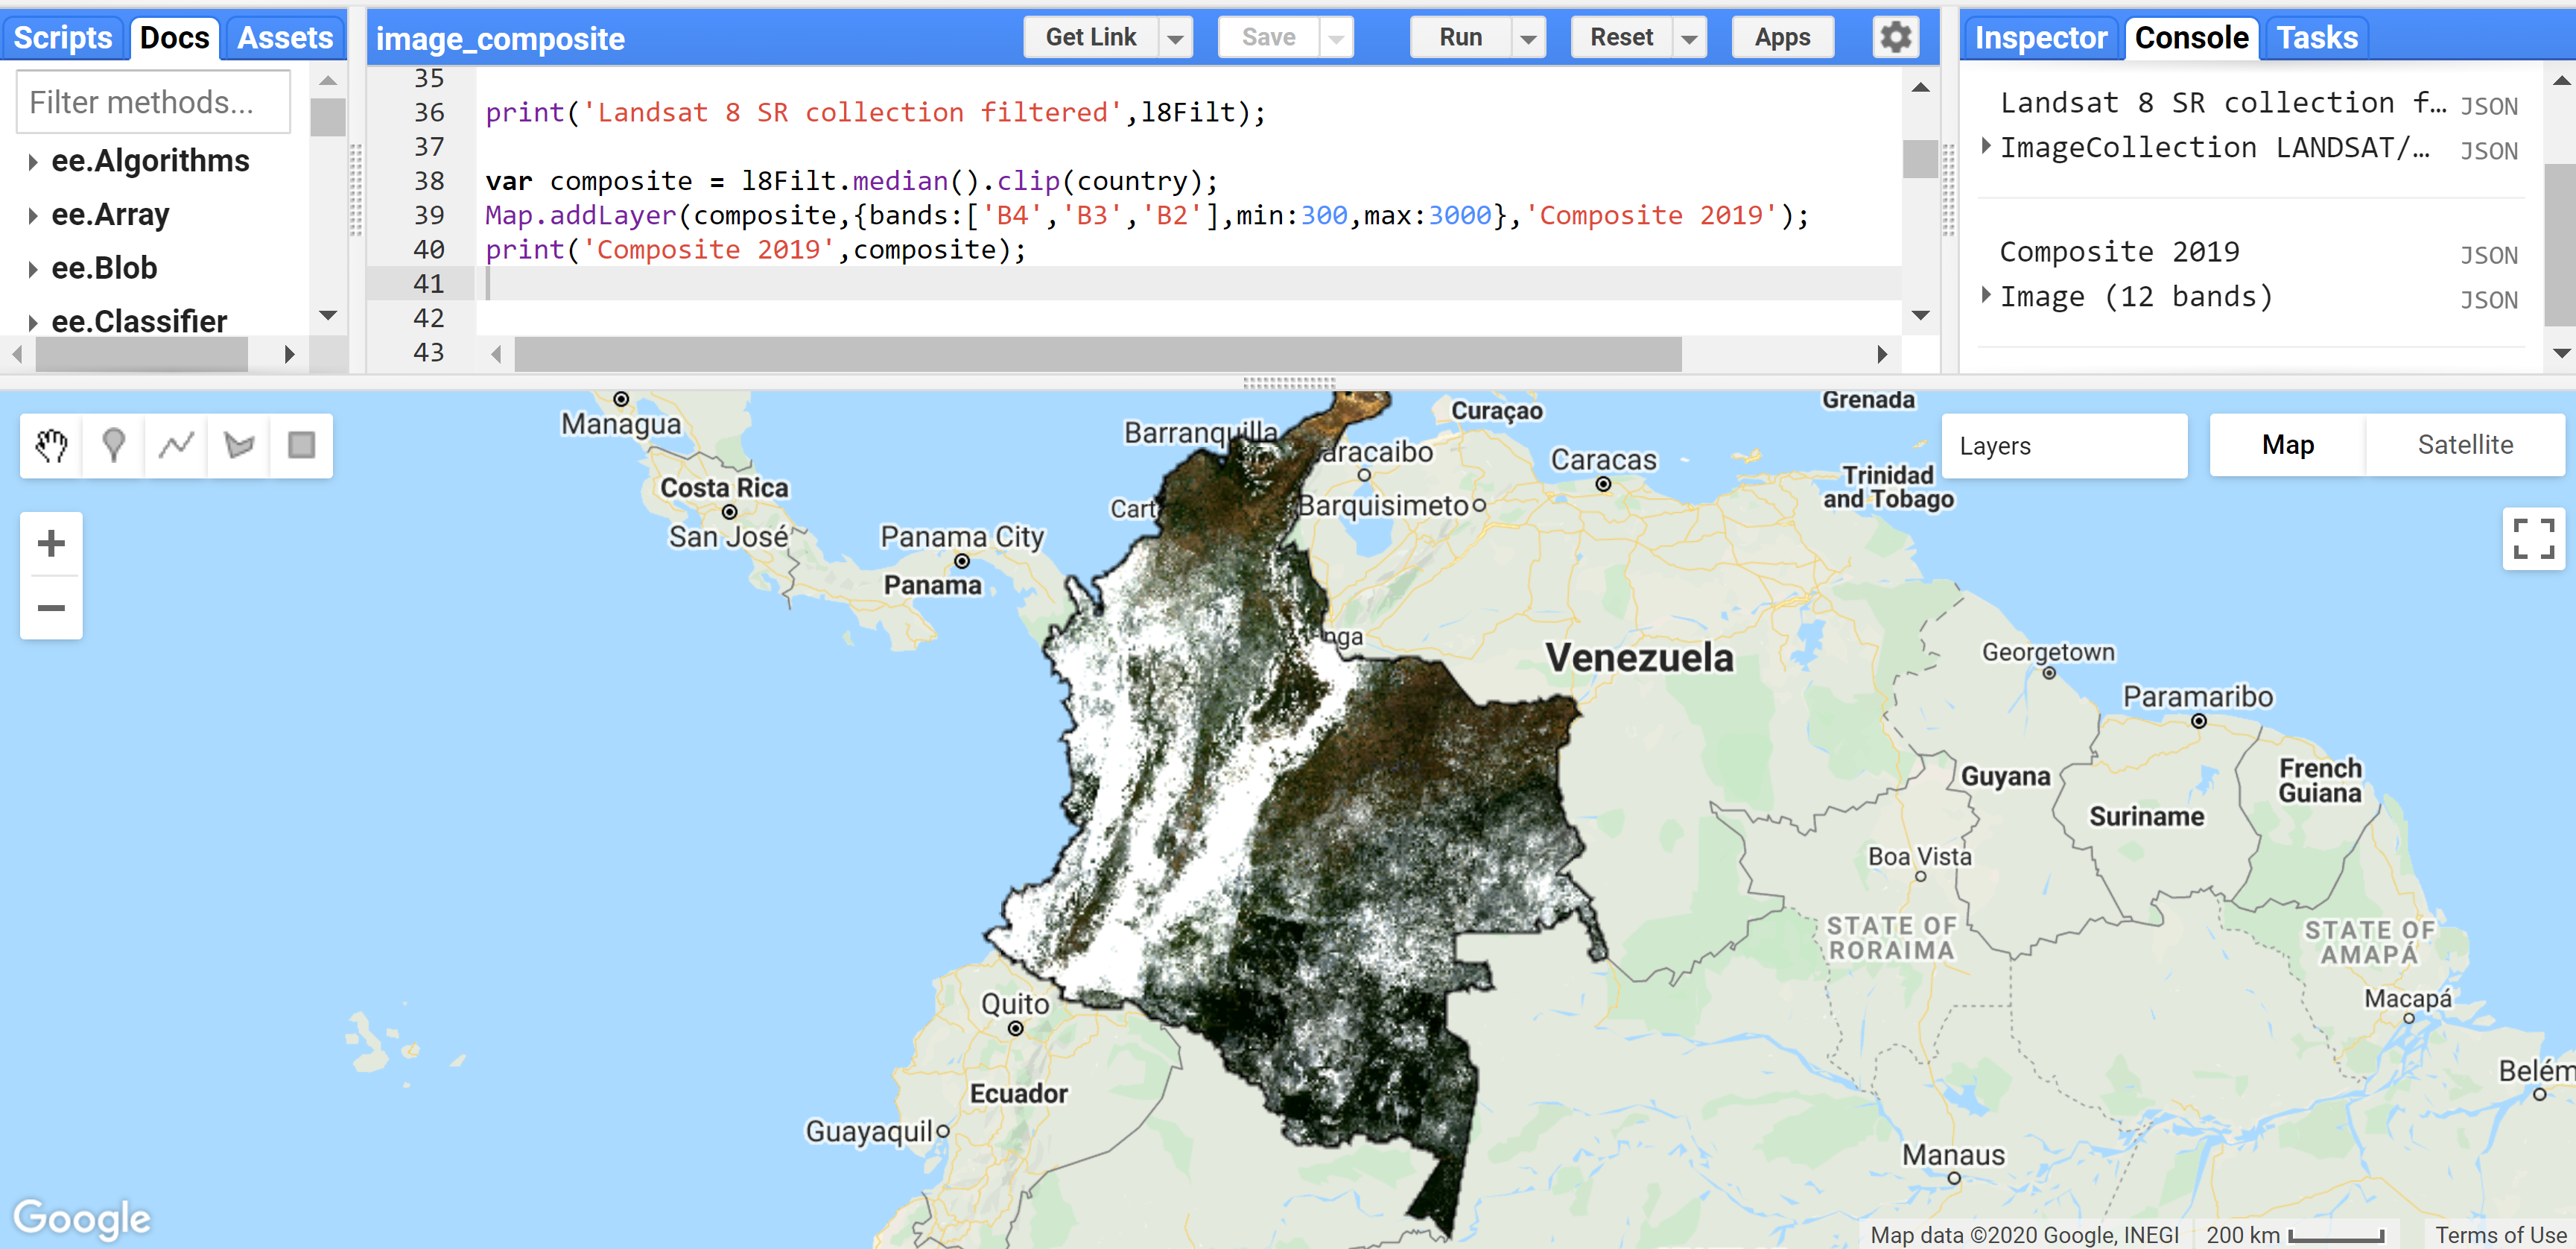
Task: Open the Apps button
Action: coord(1782,38)
